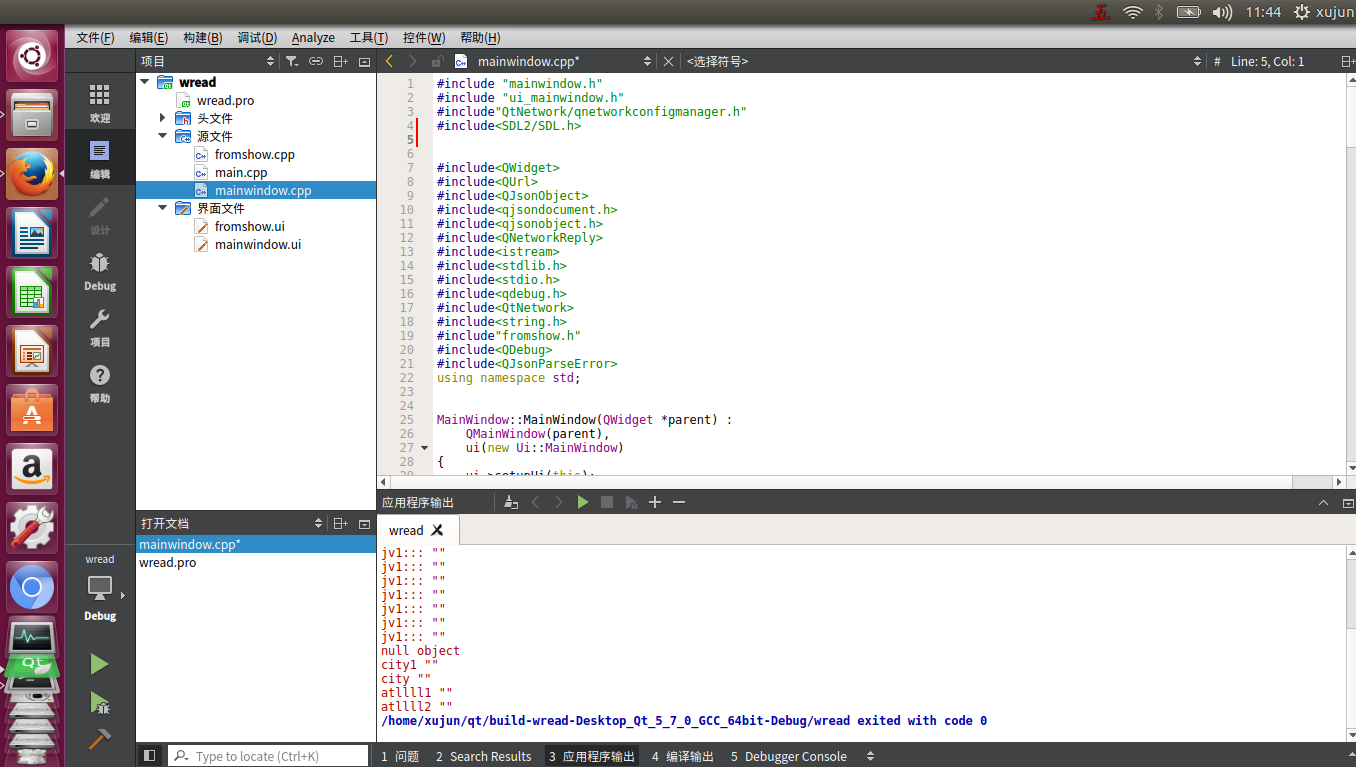Switch to the 2 Search Results pane

tap(484, 756)
